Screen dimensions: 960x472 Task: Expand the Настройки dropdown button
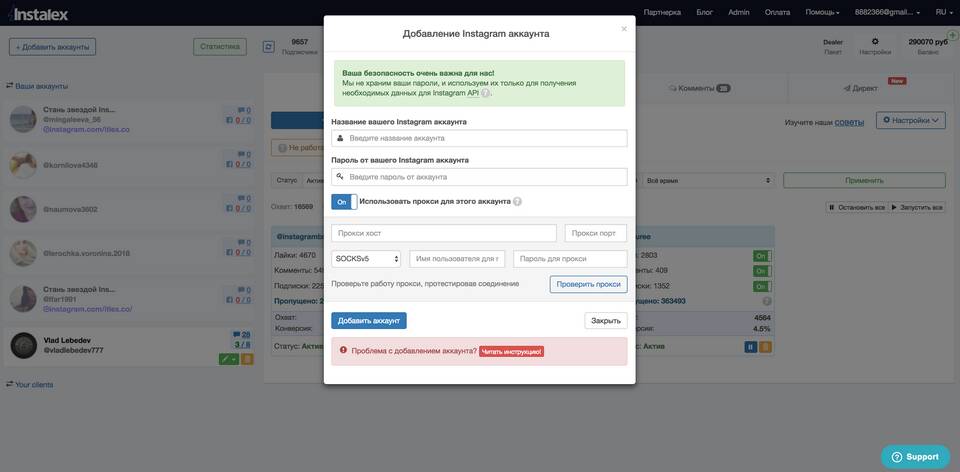pyautogui.click(x=910, y=121)
